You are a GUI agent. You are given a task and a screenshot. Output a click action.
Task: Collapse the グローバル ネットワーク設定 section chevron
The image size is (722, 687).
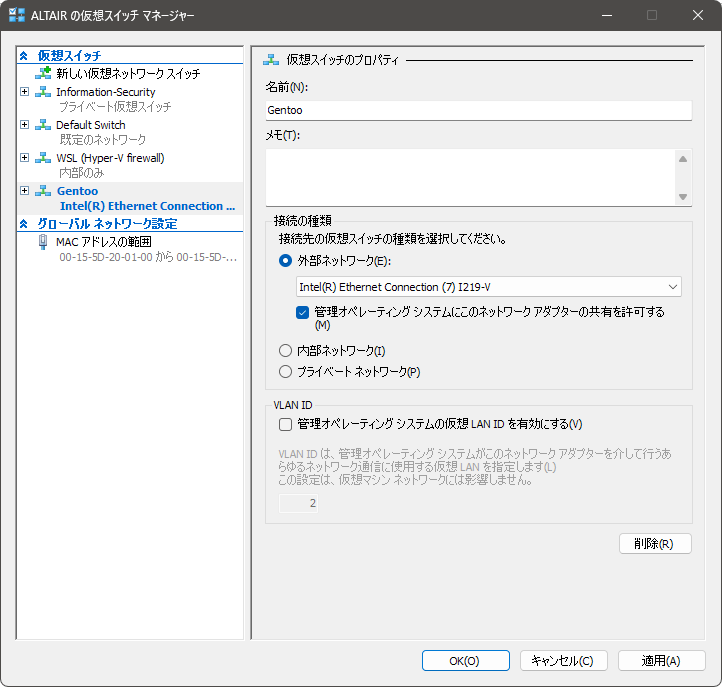24,224
